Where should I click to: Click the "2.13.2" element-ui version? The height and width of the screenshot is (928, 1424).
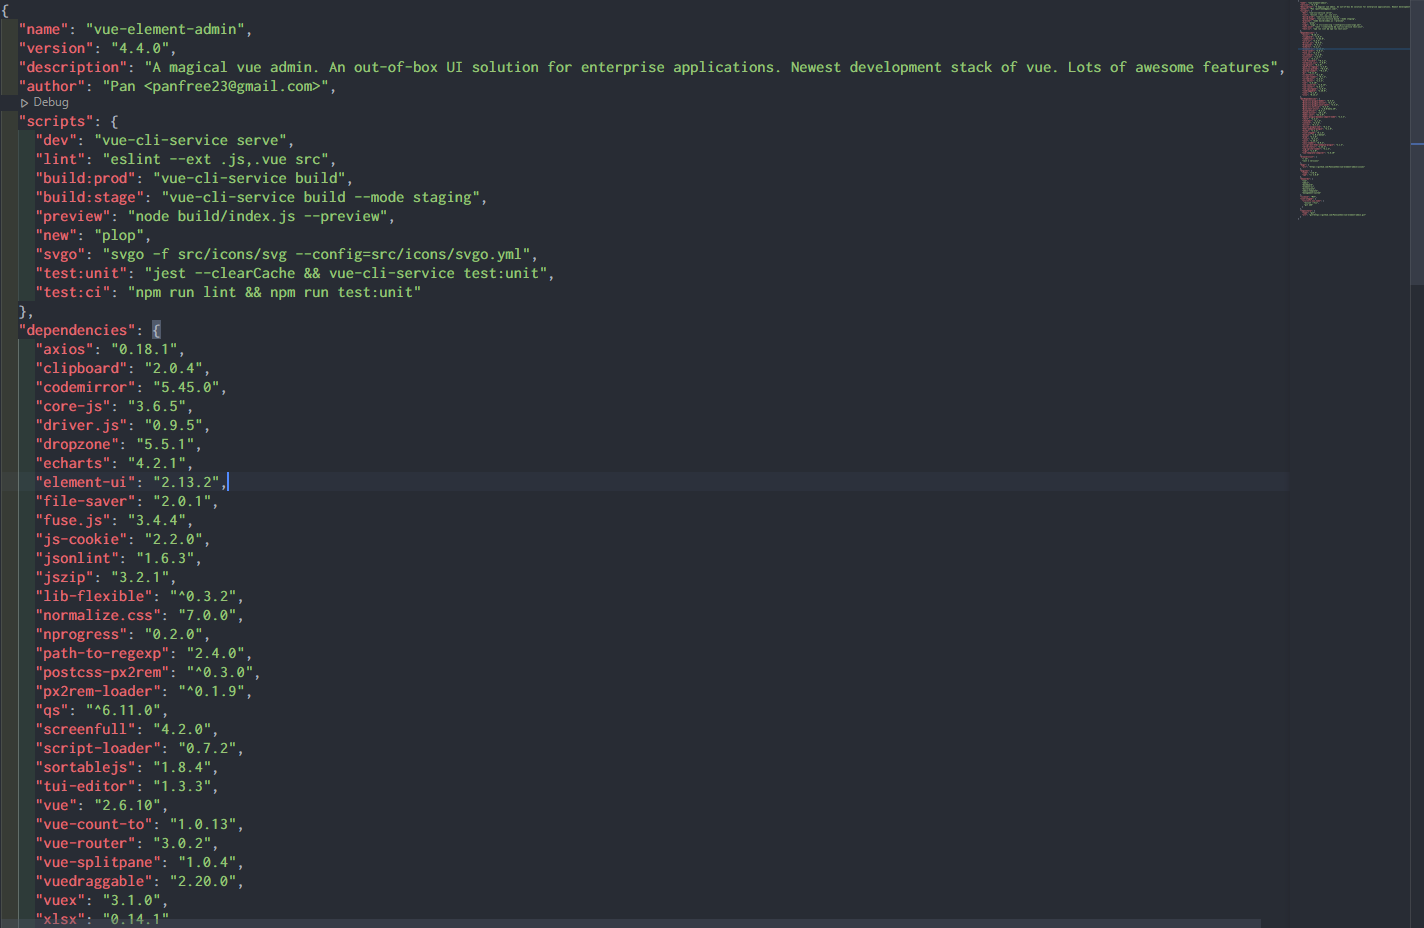tap(186, 482)
